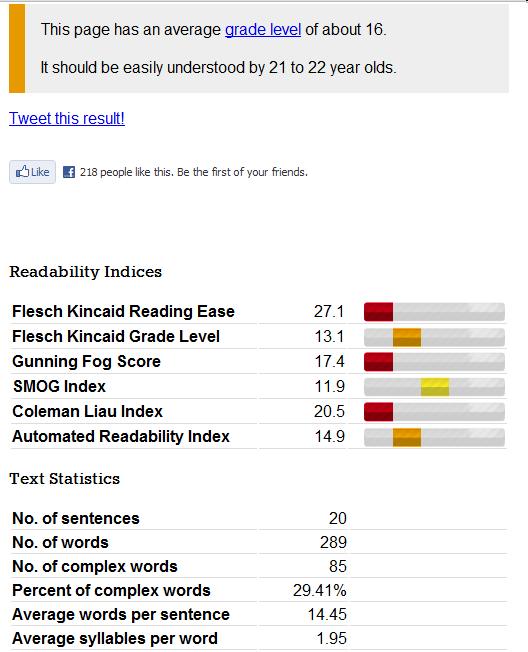Click the Automated Readability Index bar
This screenshot has width=528, height=652.
coord(434,437)
